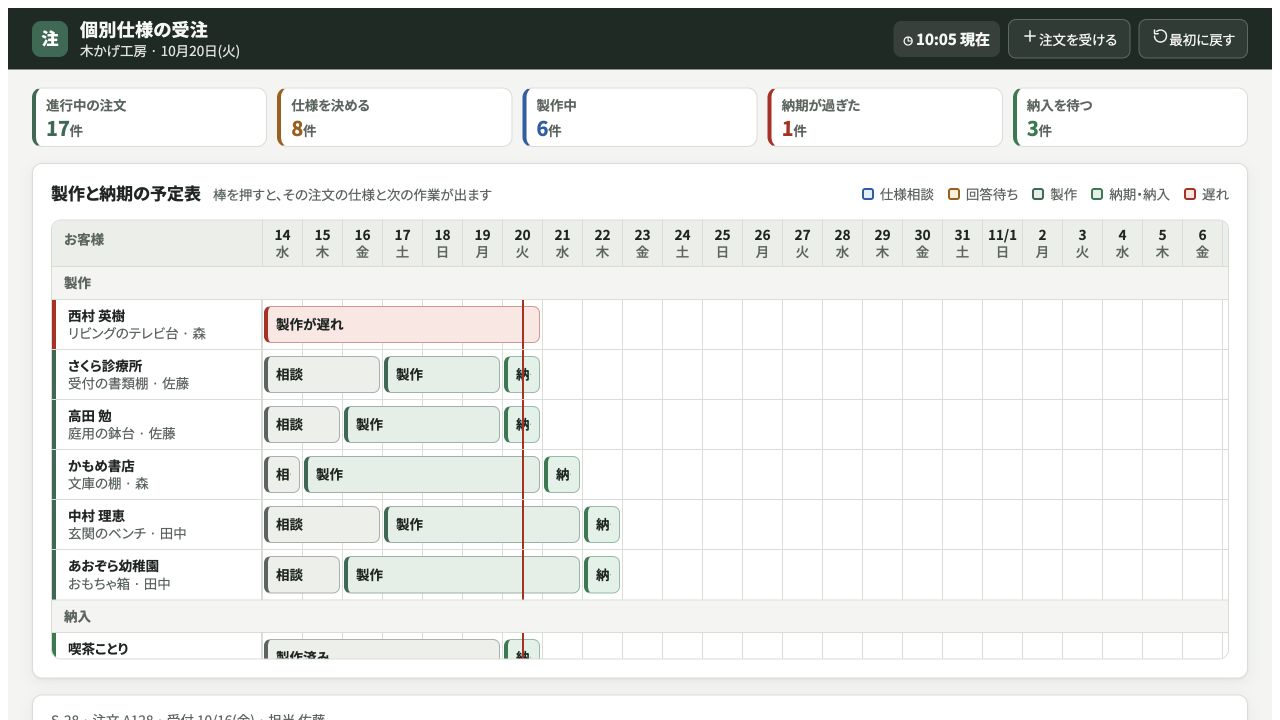This screenshot has width=1280, height=720.
Task: Select the 製作 bar for さくら診療所
Action: 442,375
